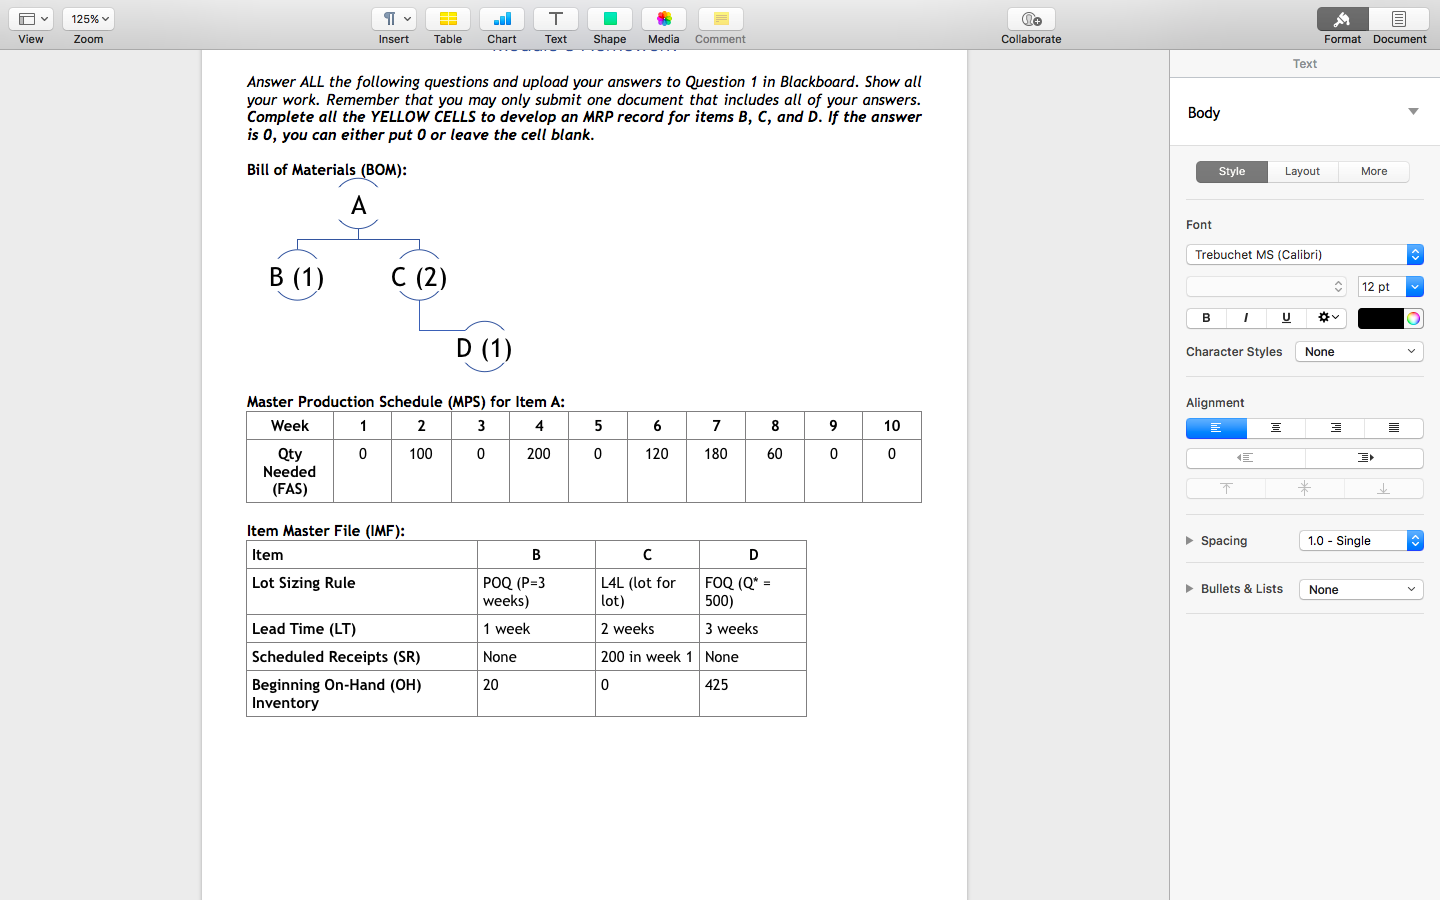Click the 'L4L (lot for lot)' cell
This screenshot has width=1440, height=900.
[x=647, y=592]
